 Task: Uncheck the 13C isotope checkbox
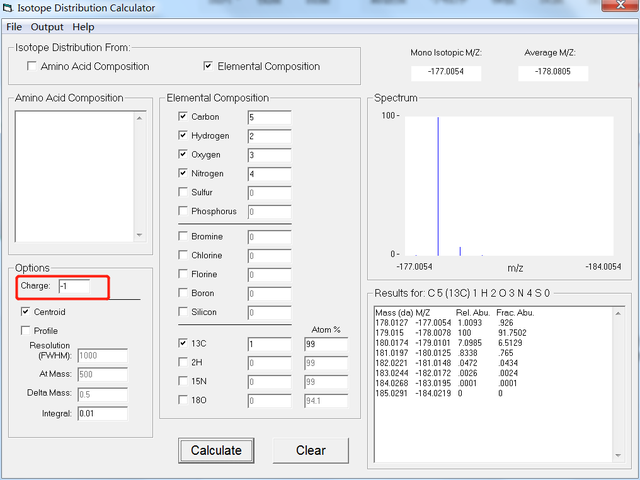pos(182,344)
